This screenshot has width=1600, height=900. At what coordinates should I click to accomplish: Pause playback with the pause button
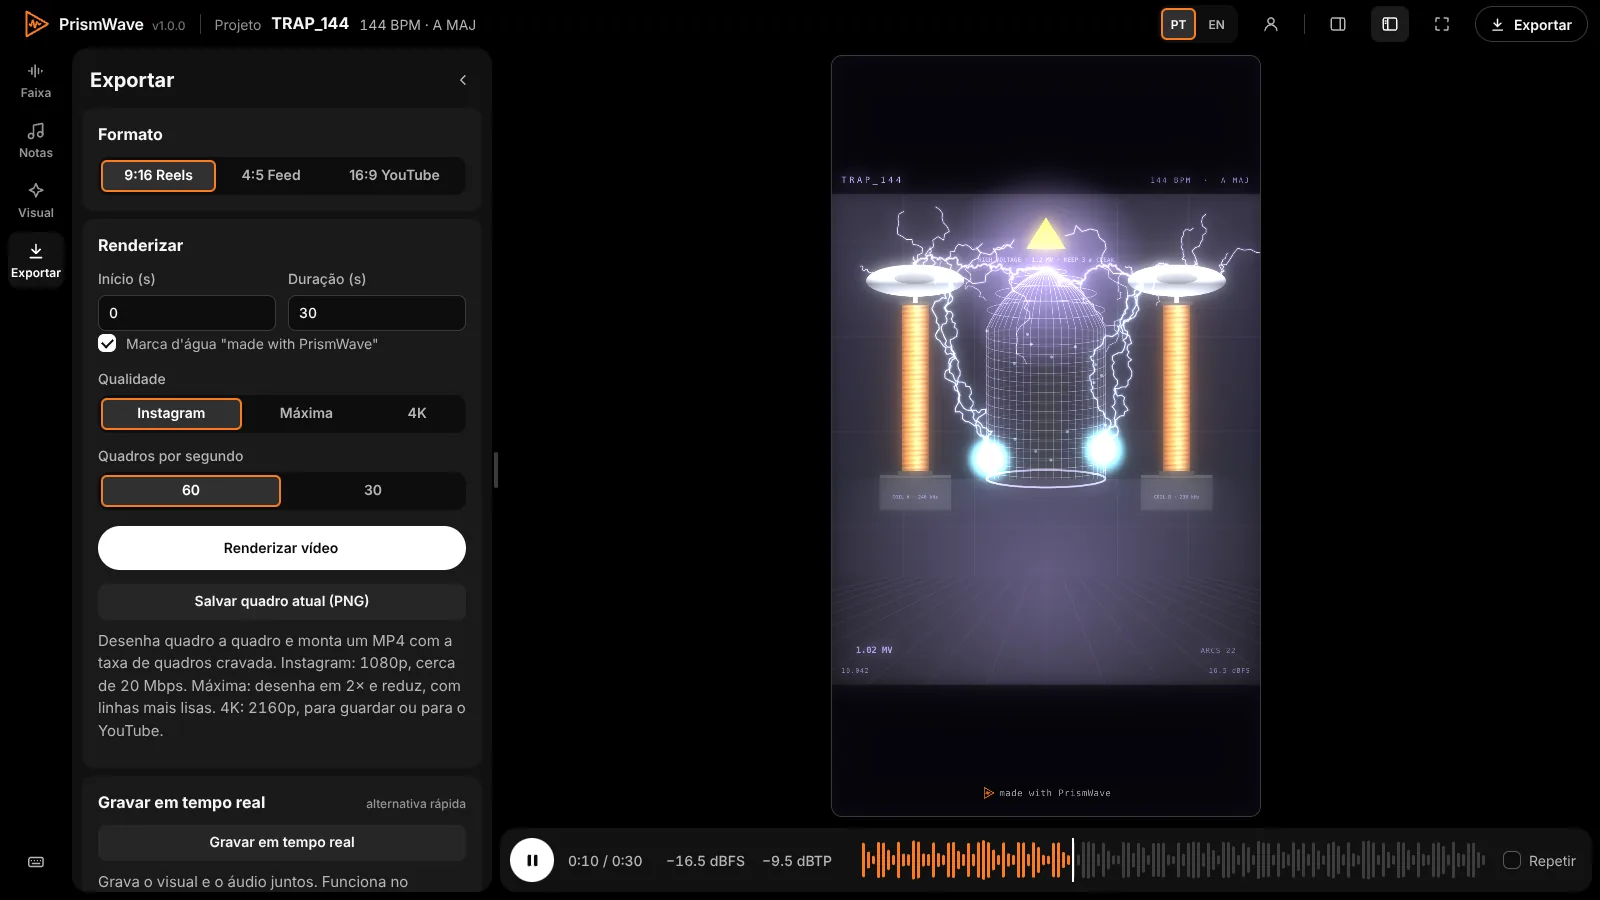coord(532,860)
